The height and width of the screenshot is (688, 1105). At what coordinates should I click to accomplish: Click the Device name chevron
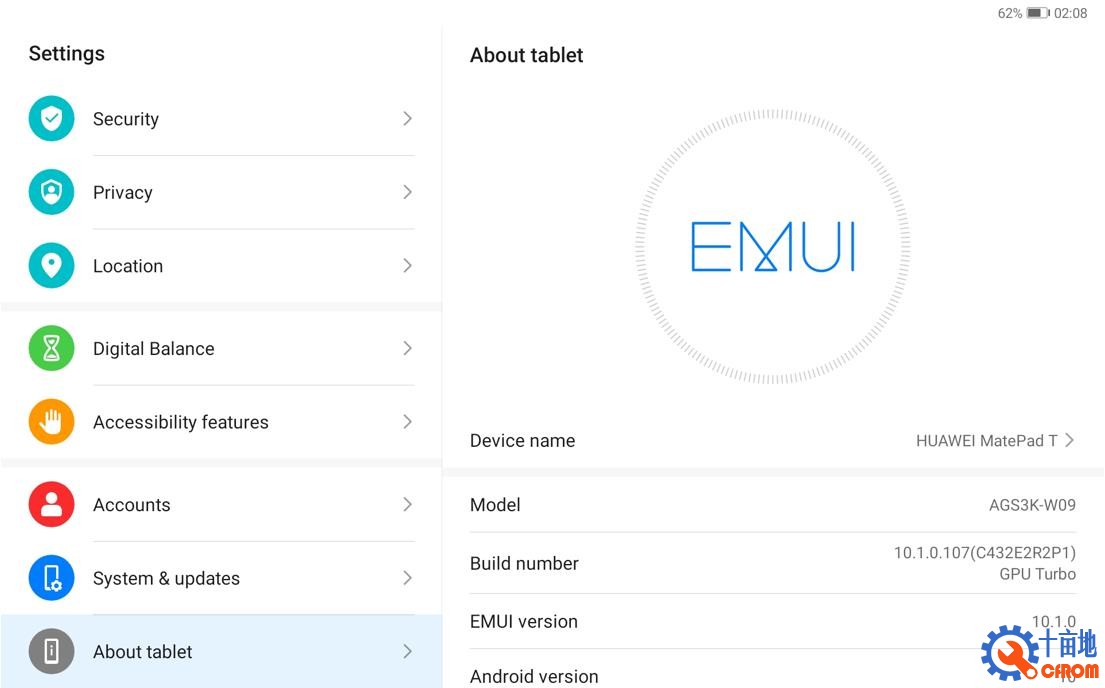1070,441
